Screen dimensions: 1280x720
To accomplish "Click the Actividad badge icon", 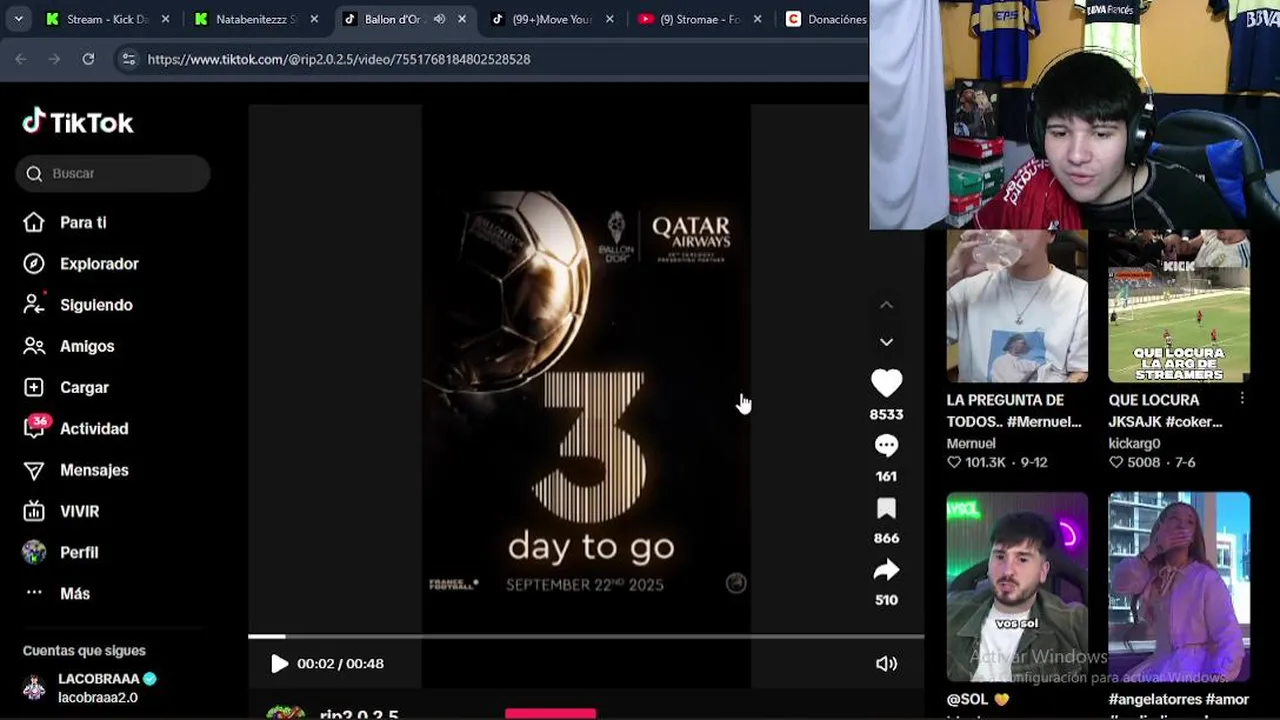I will coord(35,427).
